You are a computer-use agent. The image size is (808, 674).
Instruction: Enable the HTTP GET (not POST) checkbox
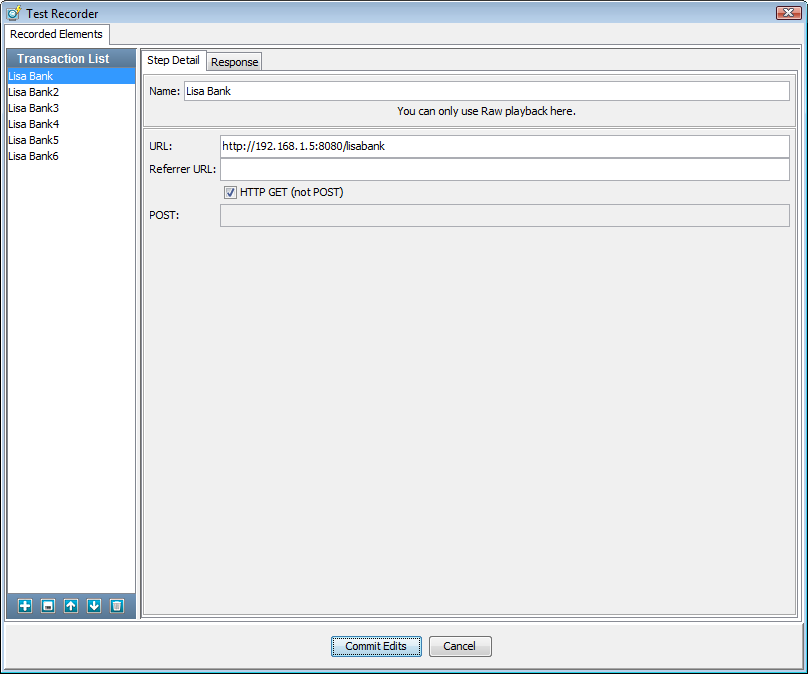coord(230,192)
